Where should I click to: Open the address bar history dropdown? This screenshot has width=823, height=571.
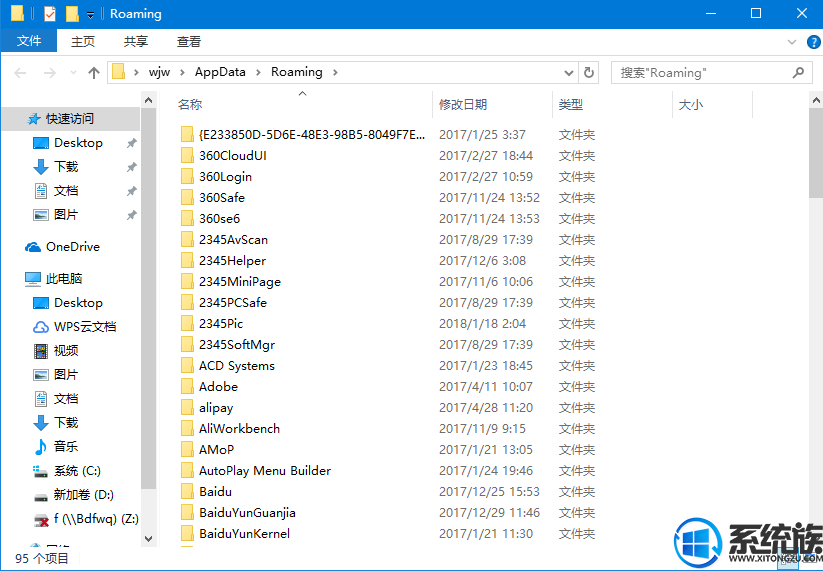click(x=568, y=72)
